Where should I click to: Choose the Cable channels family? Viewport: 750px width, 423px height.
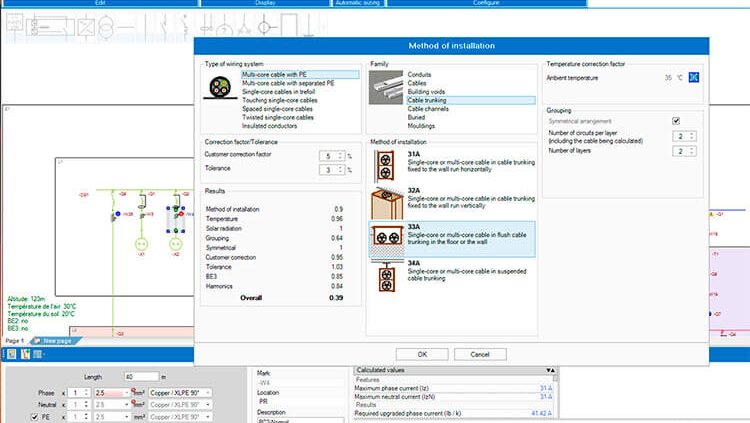pos(428,109)
